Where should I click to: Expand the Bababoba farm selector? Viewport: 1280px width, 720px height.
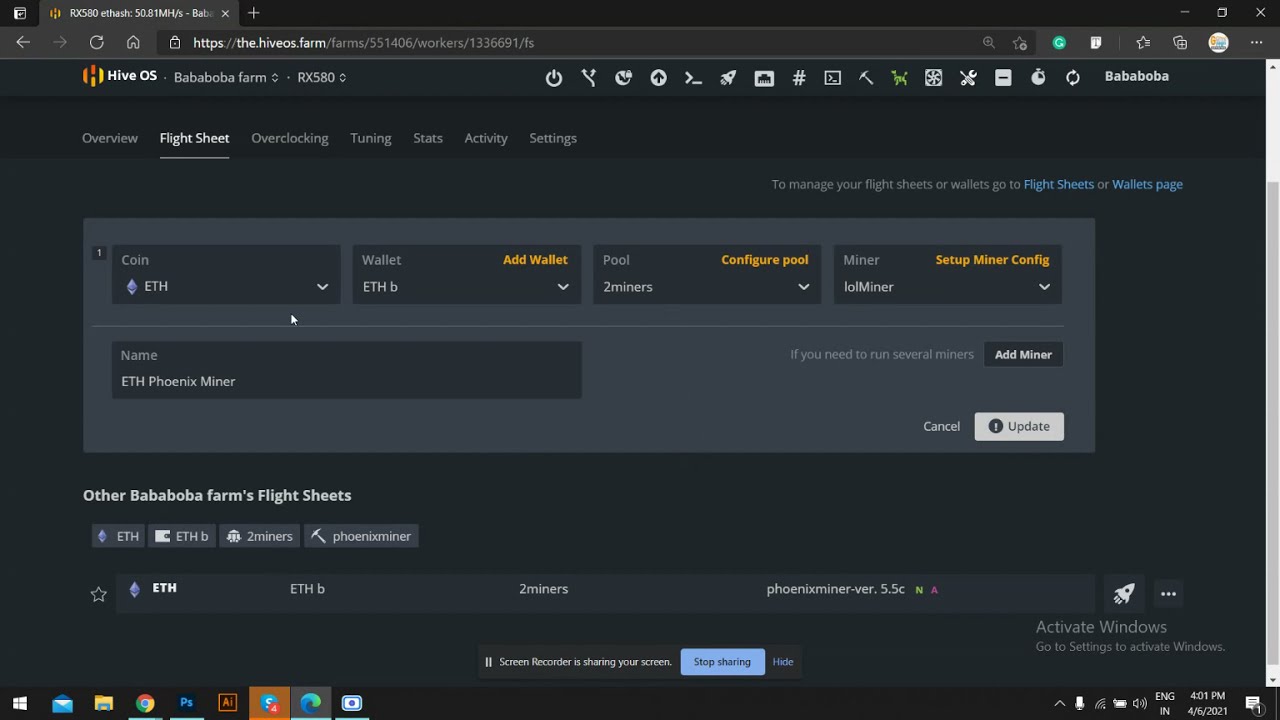226,77
